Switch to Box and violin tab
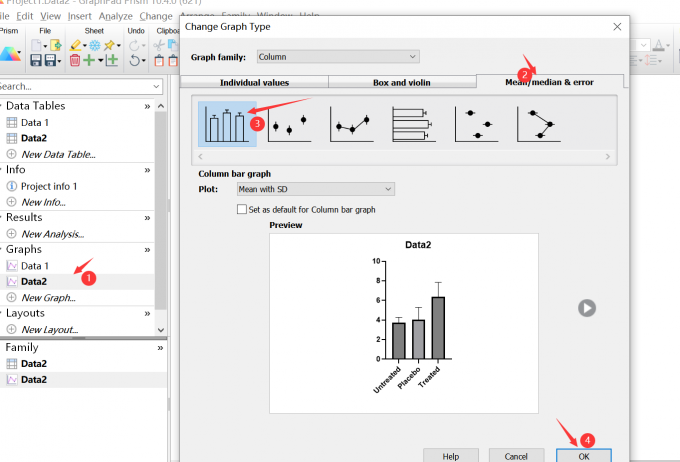The width and height of the screenshot is (680, 462). 402,82
